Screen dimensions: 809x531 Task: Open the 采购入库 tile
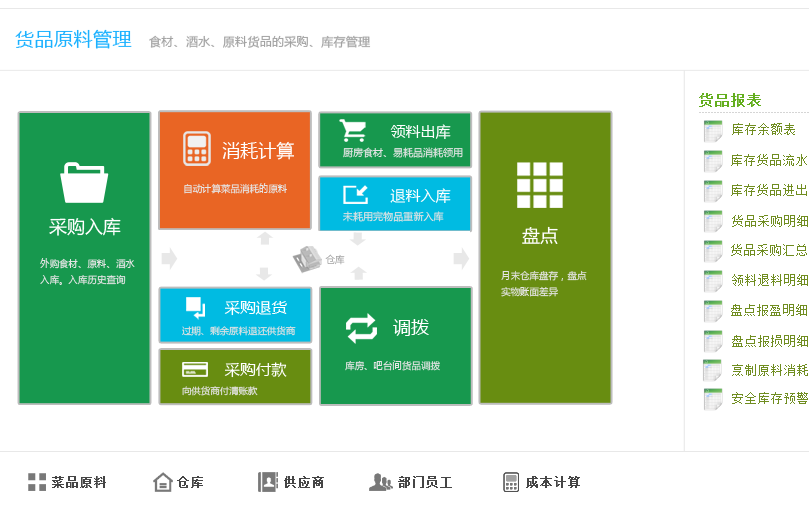coord(85,258)
